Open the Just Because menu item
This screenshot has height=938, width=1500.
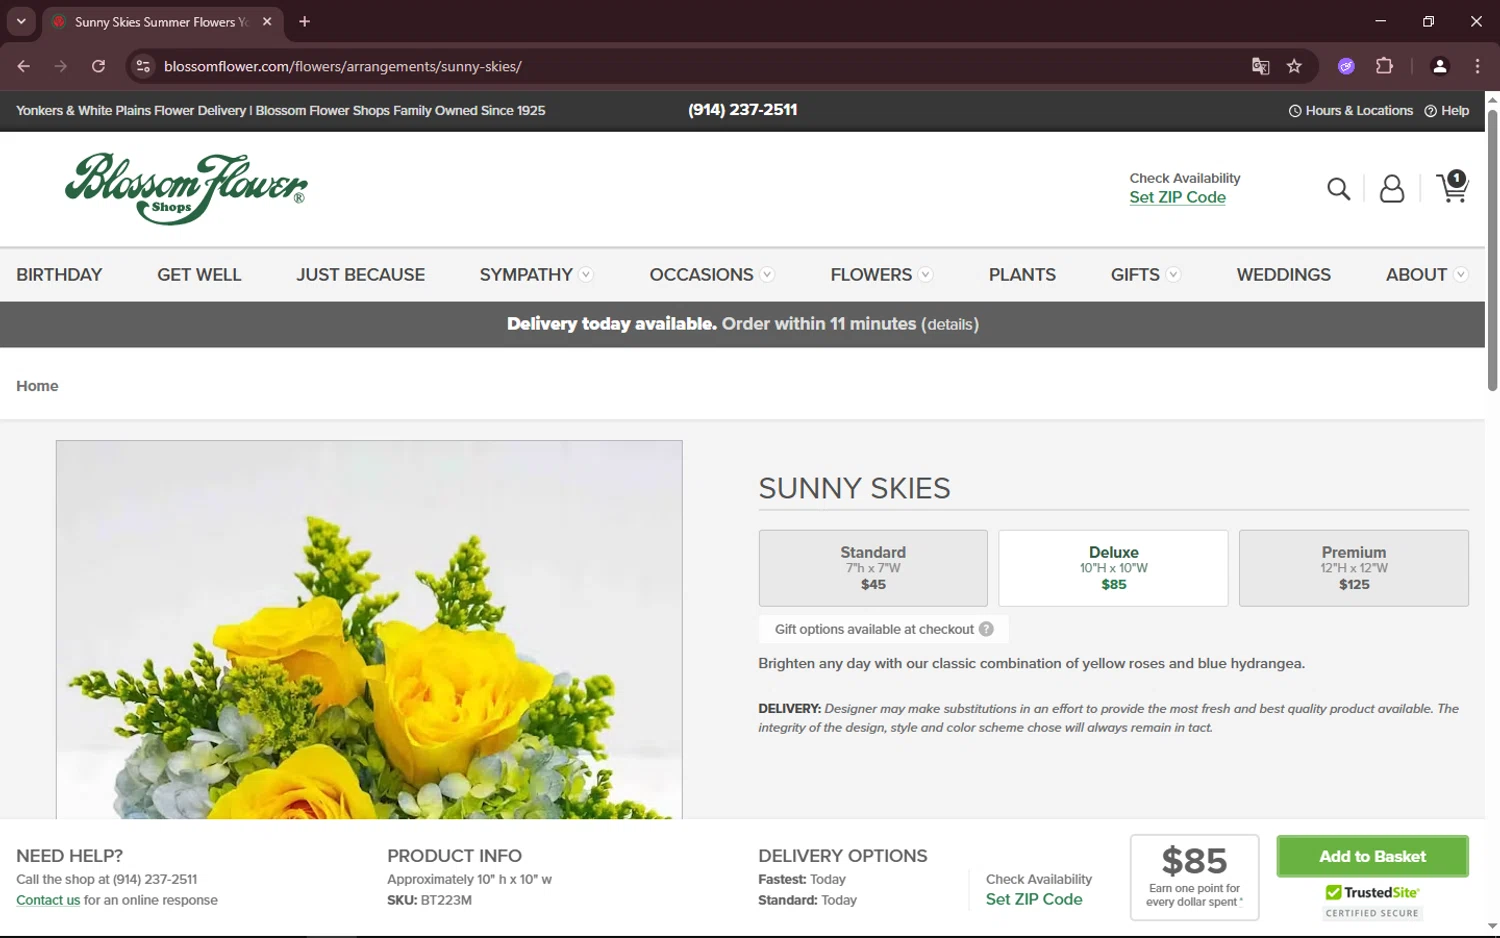(360, 274)
